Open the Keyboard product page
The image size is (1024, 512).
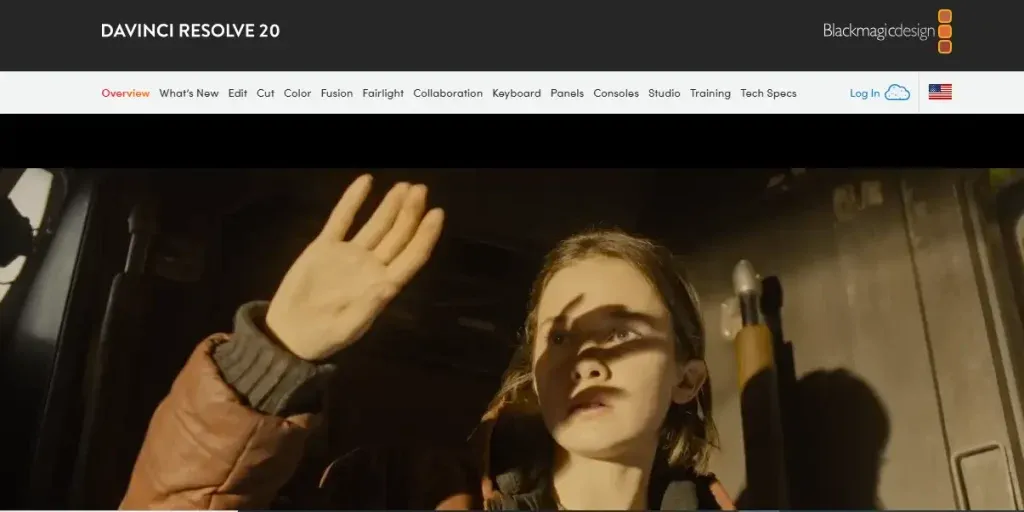click(517, 93)
